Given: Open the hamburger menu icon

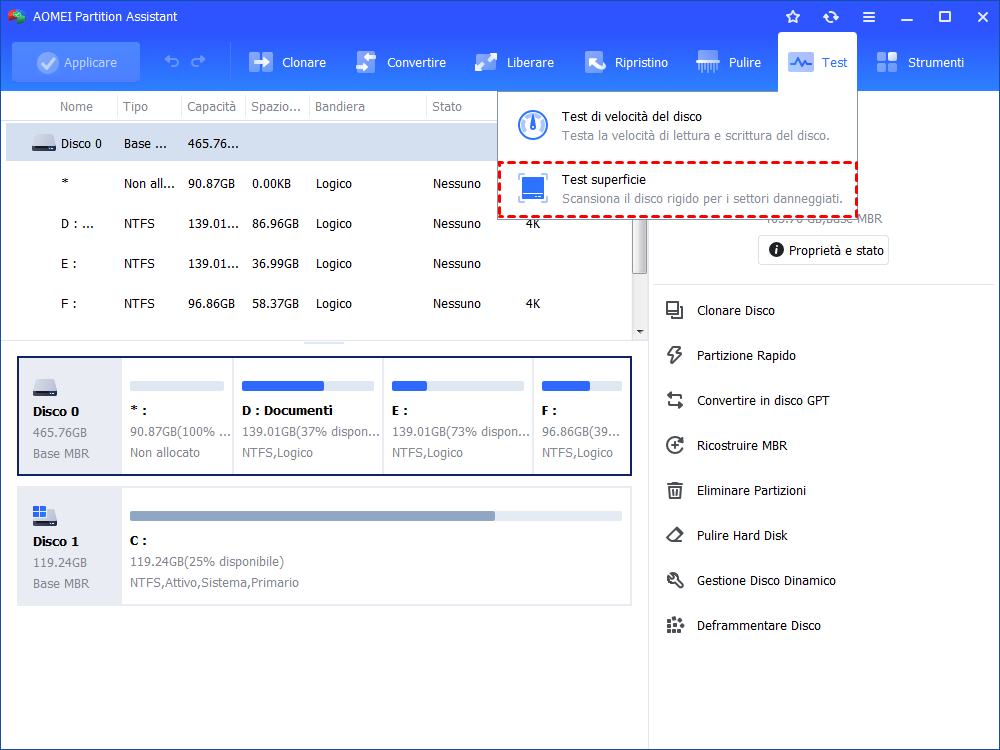Looking at the screenshot, I should click(869, 17).
